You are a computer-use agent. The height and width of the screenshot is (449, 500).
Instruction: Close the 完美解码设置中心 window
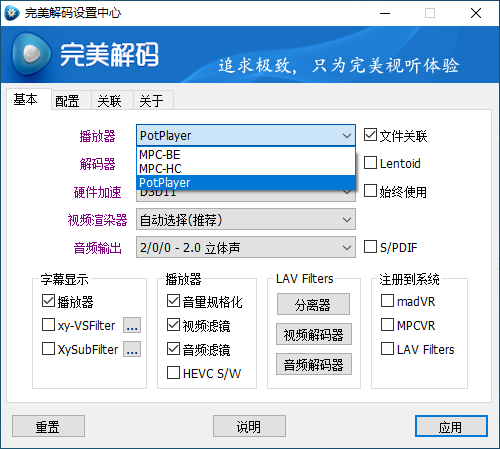pos(476,13)
